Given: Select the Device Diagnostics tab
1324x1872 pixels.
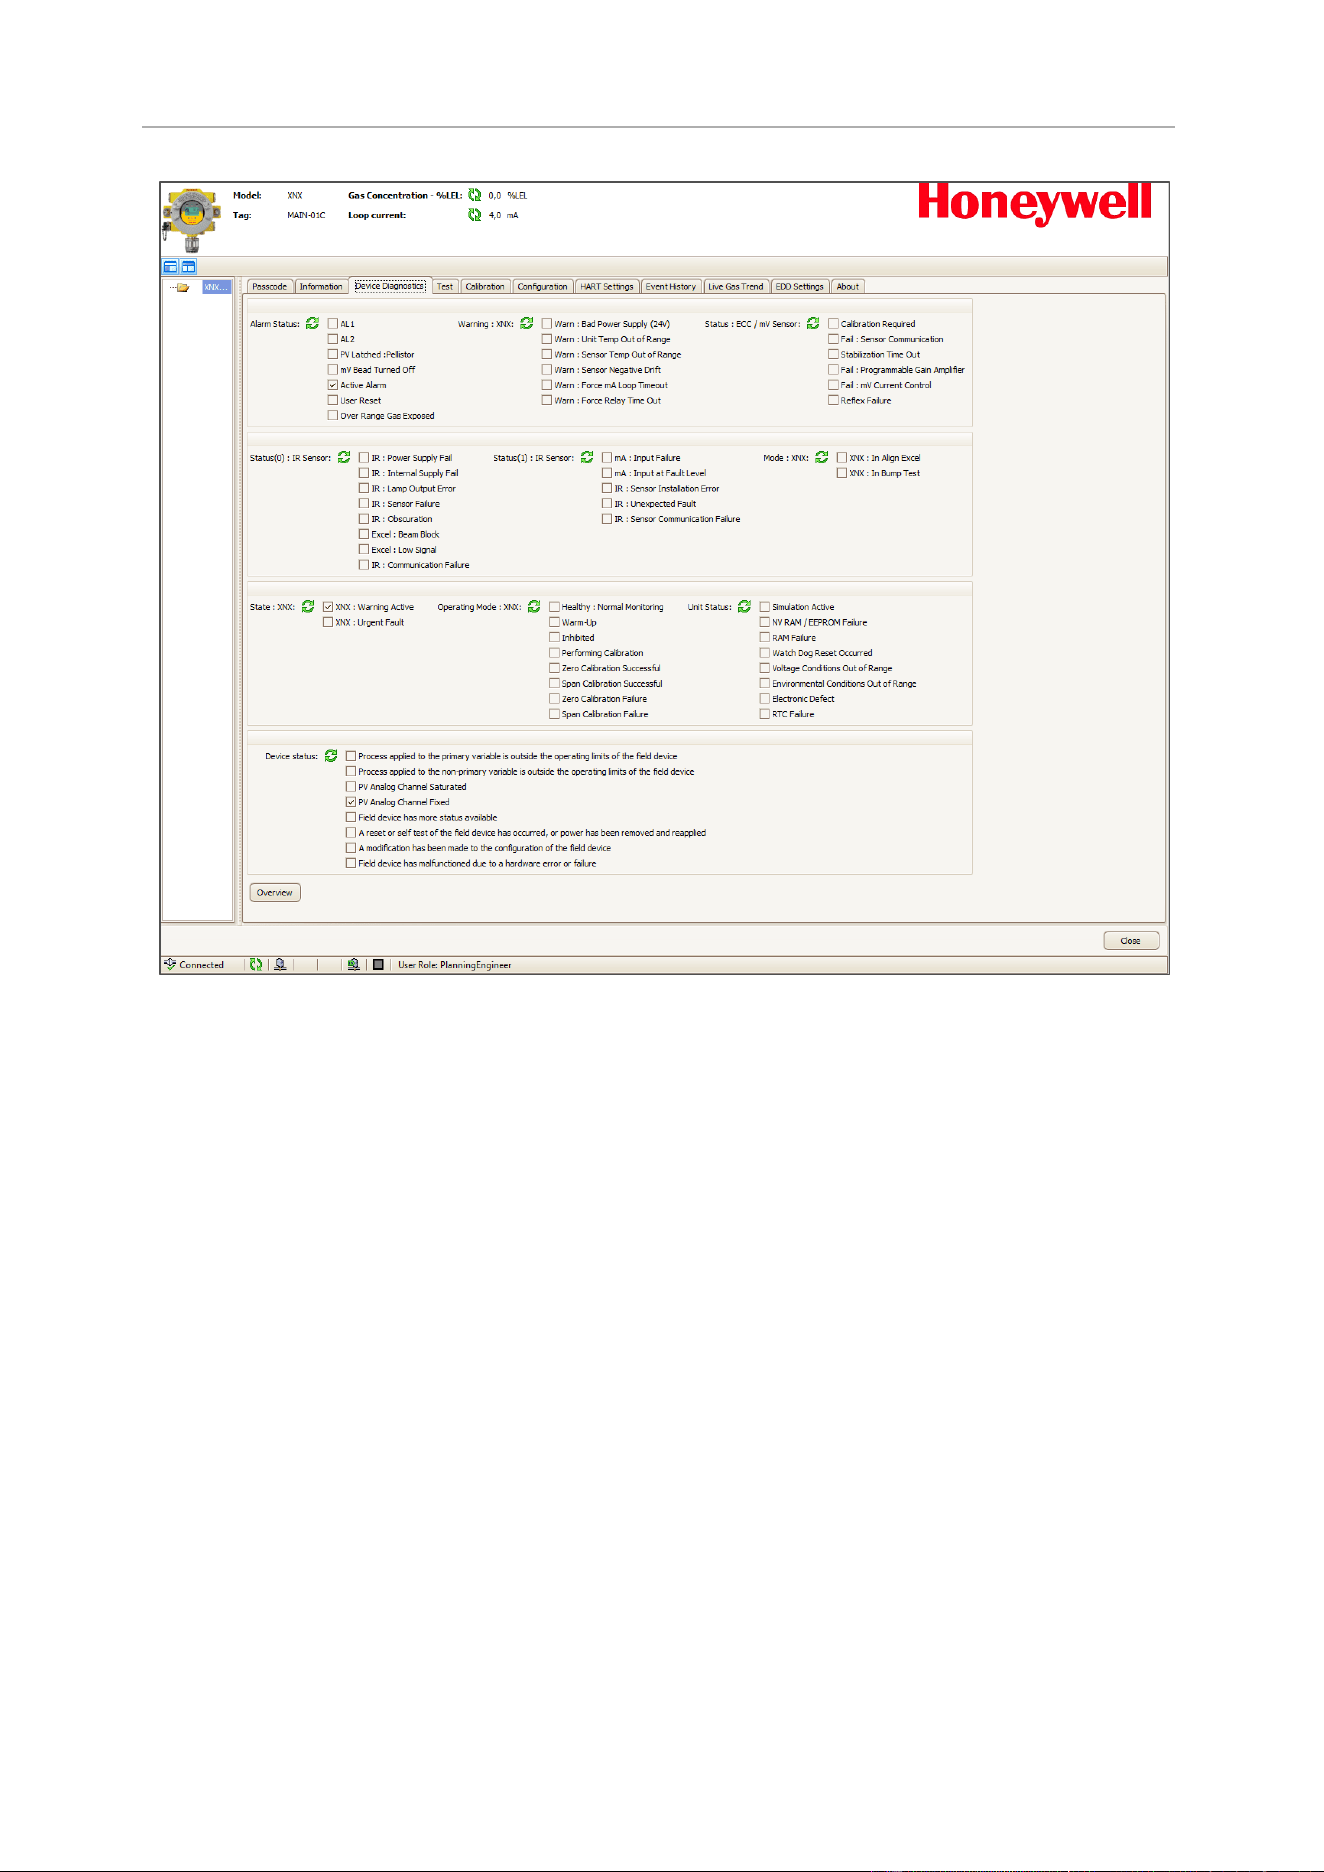Looking at the screenshot, I should (x=390, y=286).
